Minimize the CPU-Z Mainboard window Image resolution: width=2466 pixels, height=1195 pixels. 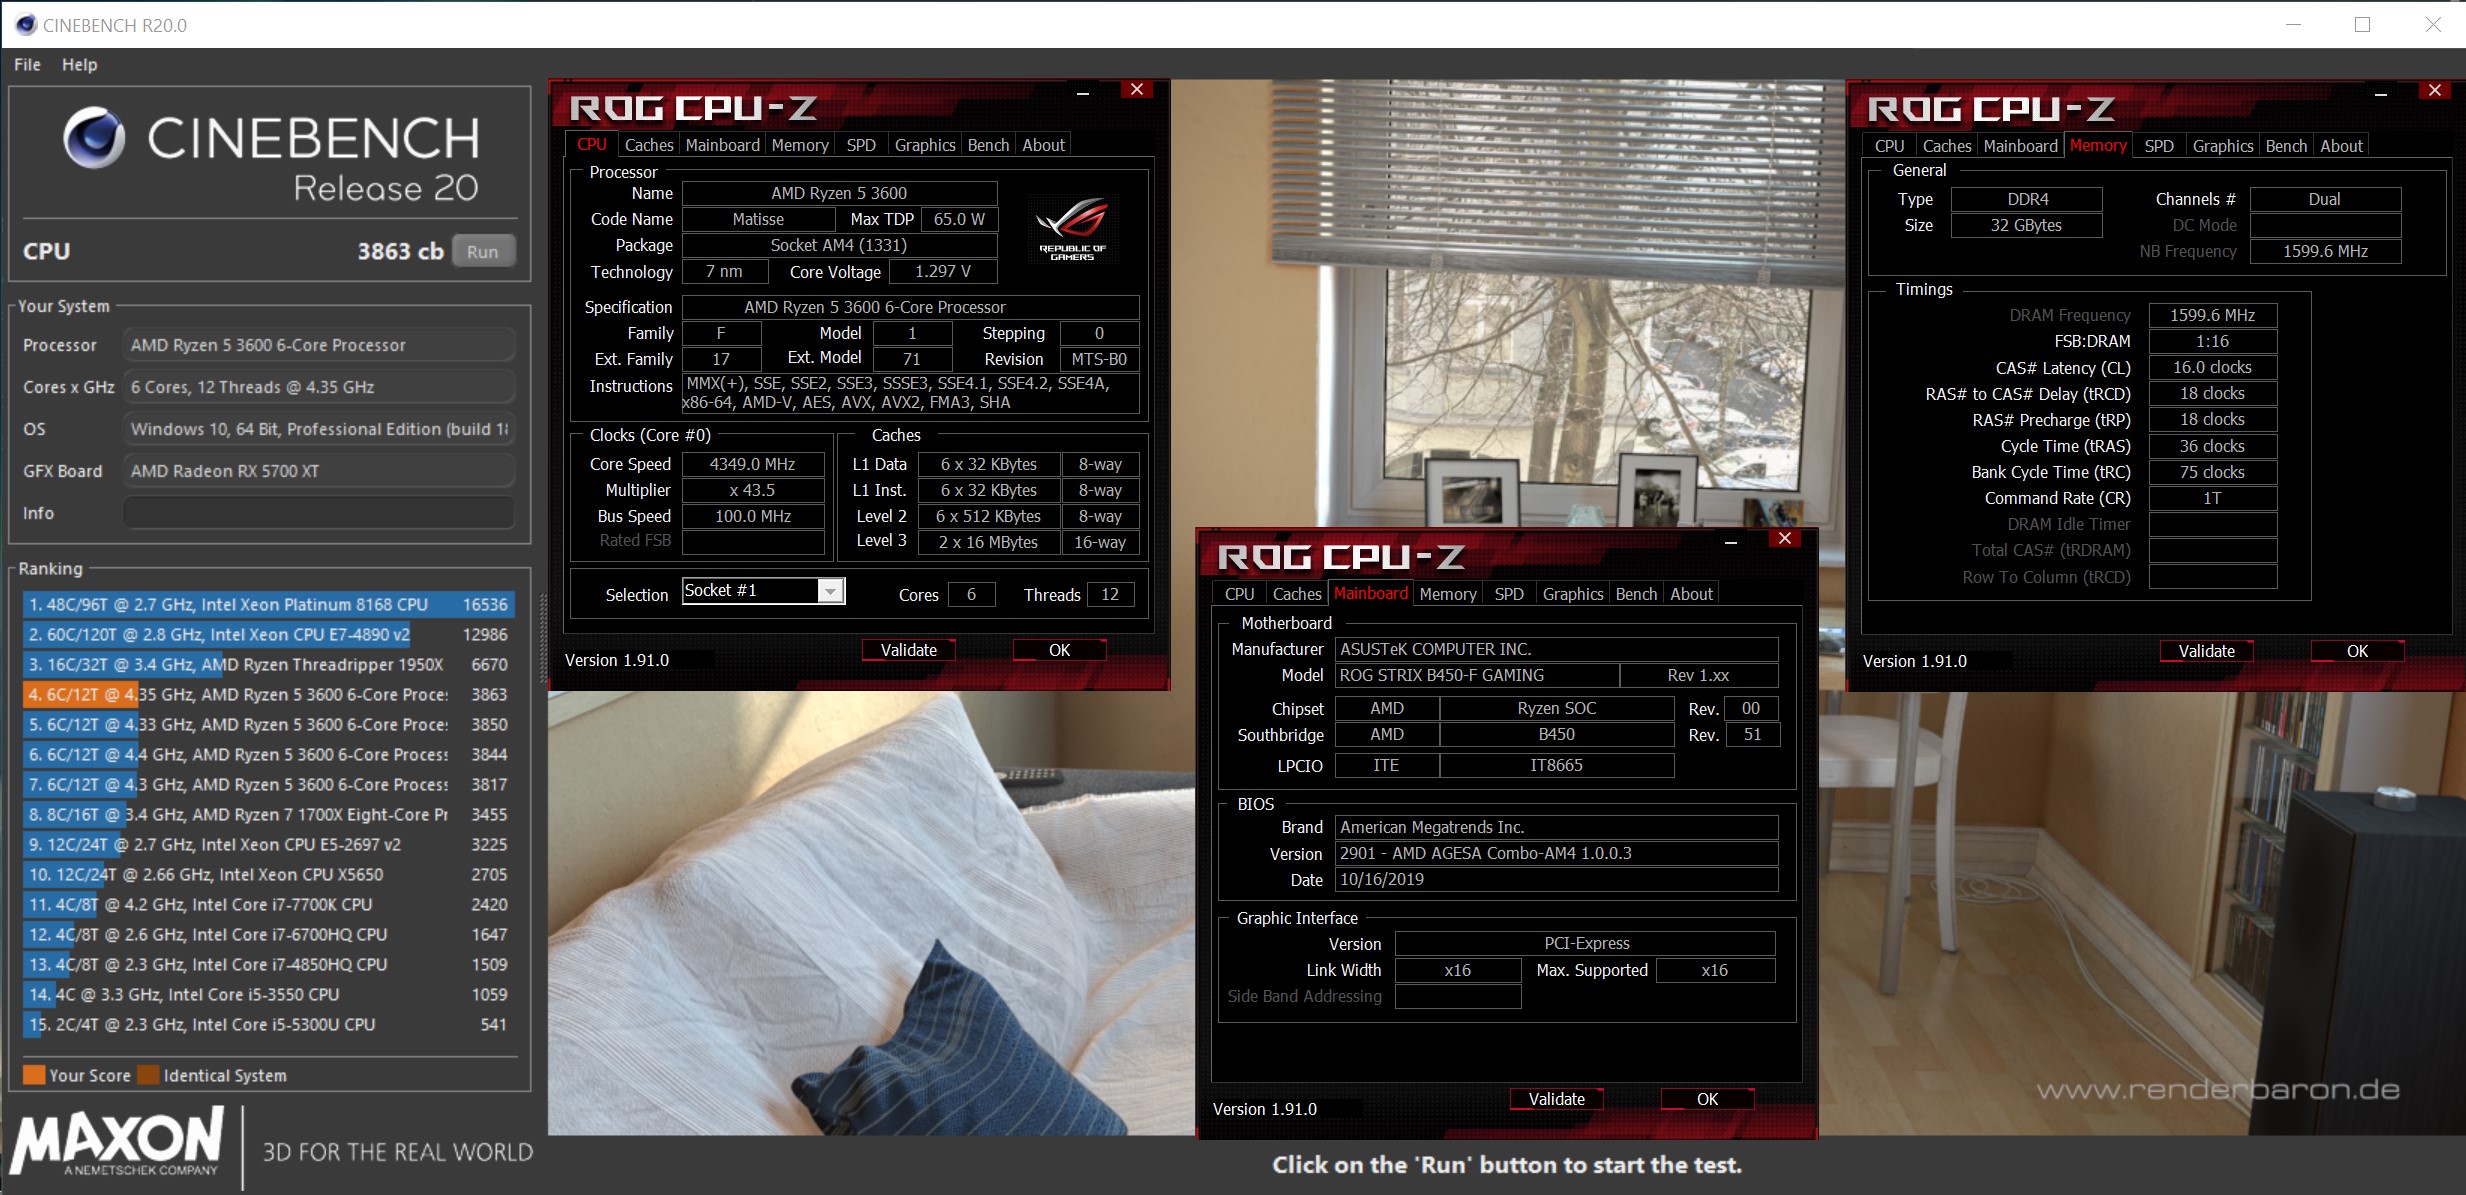click(1731, 541)
